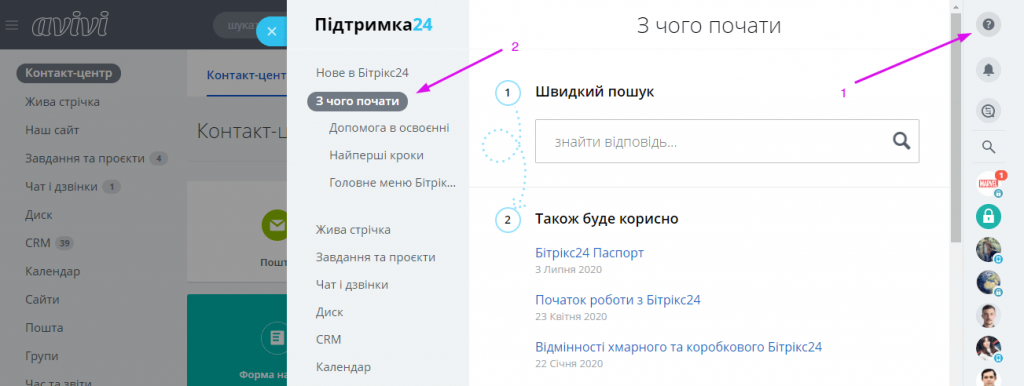Close the help panel with X button
The height and width of the screenshot is (386, 1024).
272,31
